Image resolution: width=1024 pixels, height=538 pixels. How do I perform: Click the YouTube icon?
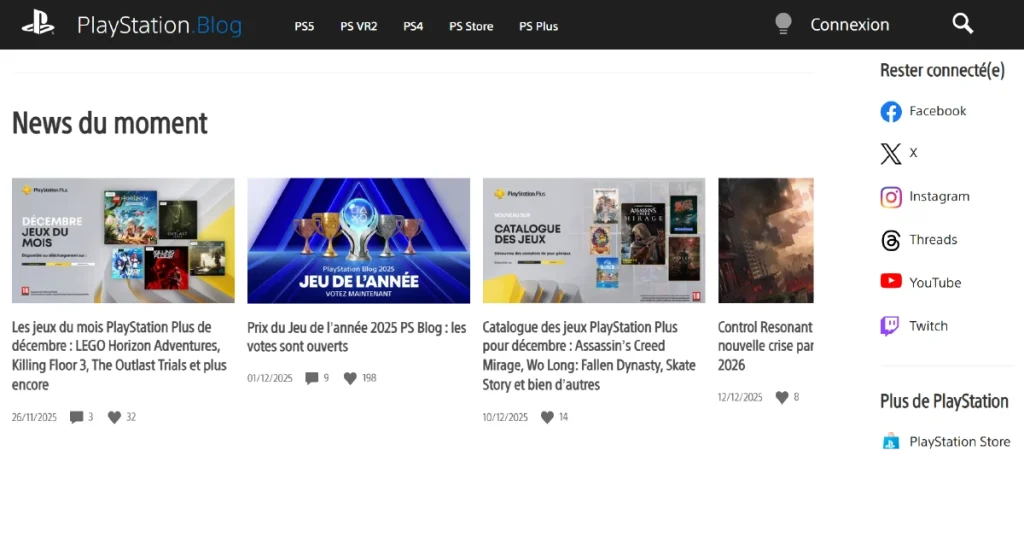[x=891, y=281]
